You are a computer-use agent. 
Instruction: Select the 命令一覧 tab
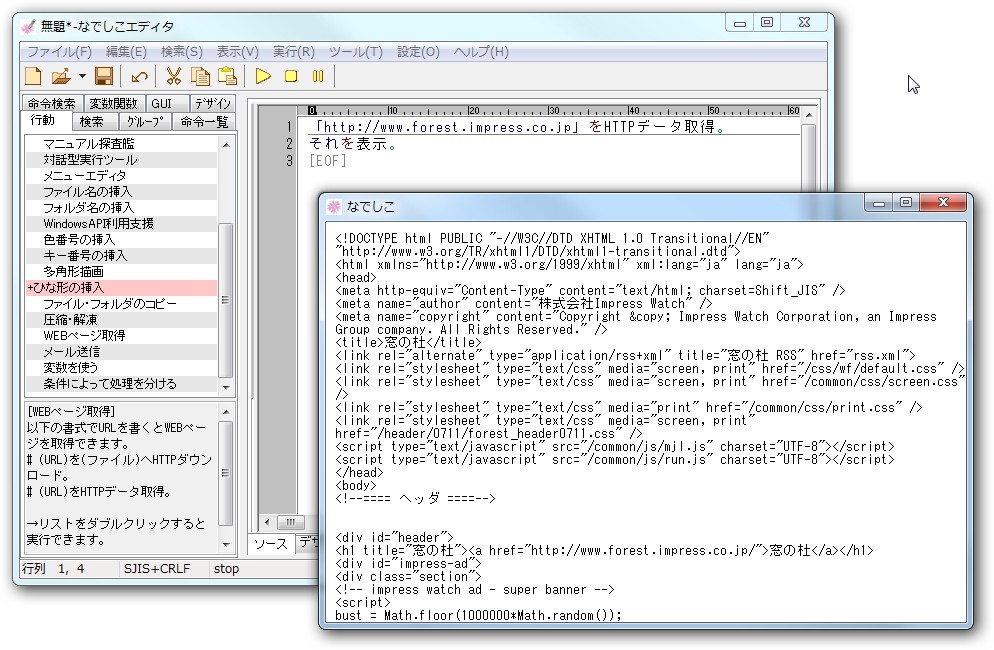204,121
